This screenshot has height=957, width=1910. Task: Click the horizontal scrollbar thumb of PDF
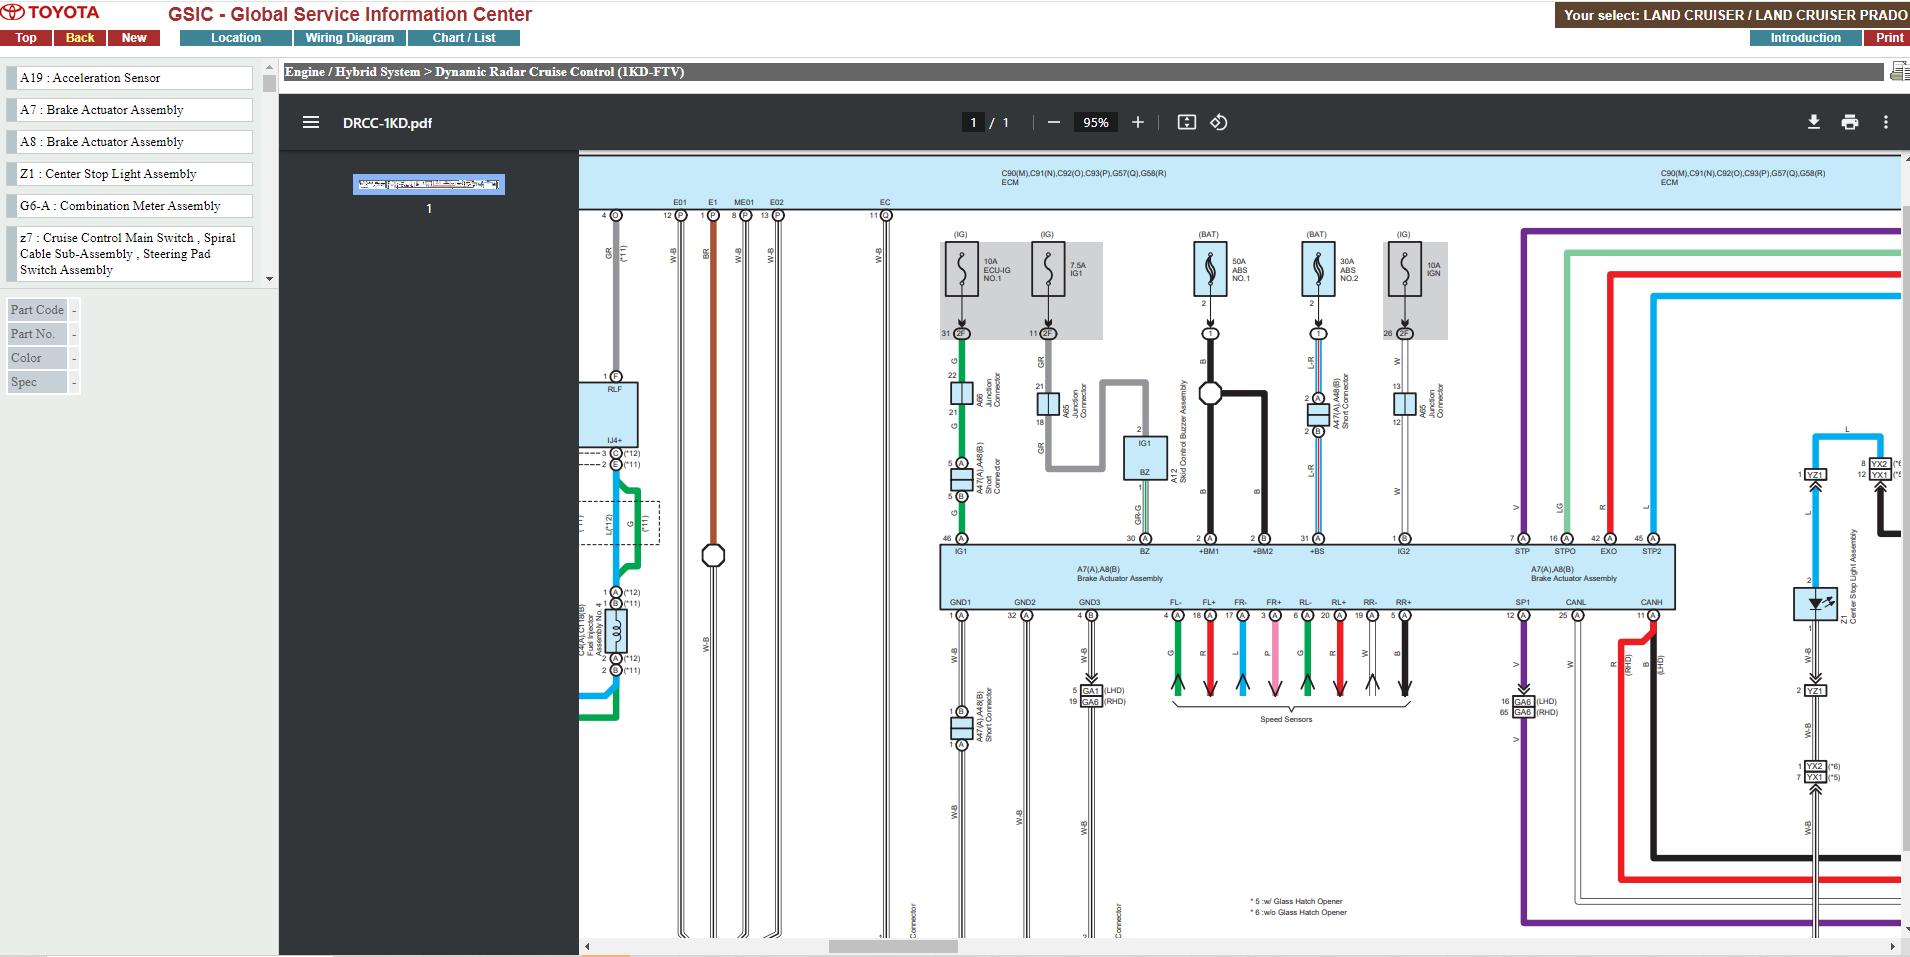point(893,946)
